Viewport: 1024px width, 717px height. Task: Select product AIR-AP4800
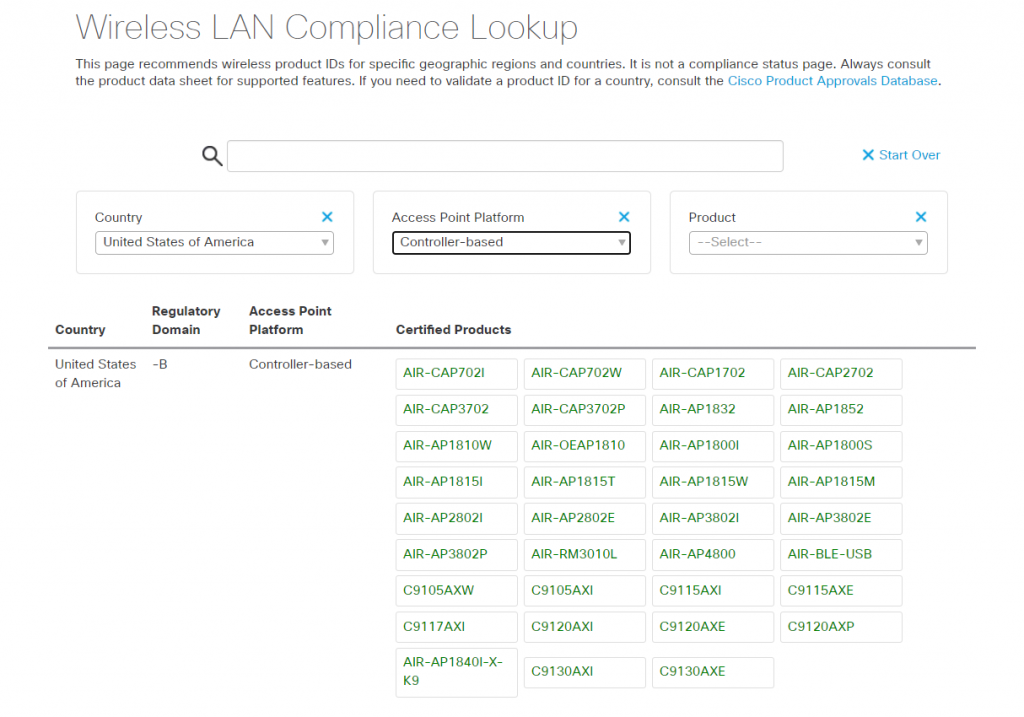pyautogui.click(x=712, y=555)
